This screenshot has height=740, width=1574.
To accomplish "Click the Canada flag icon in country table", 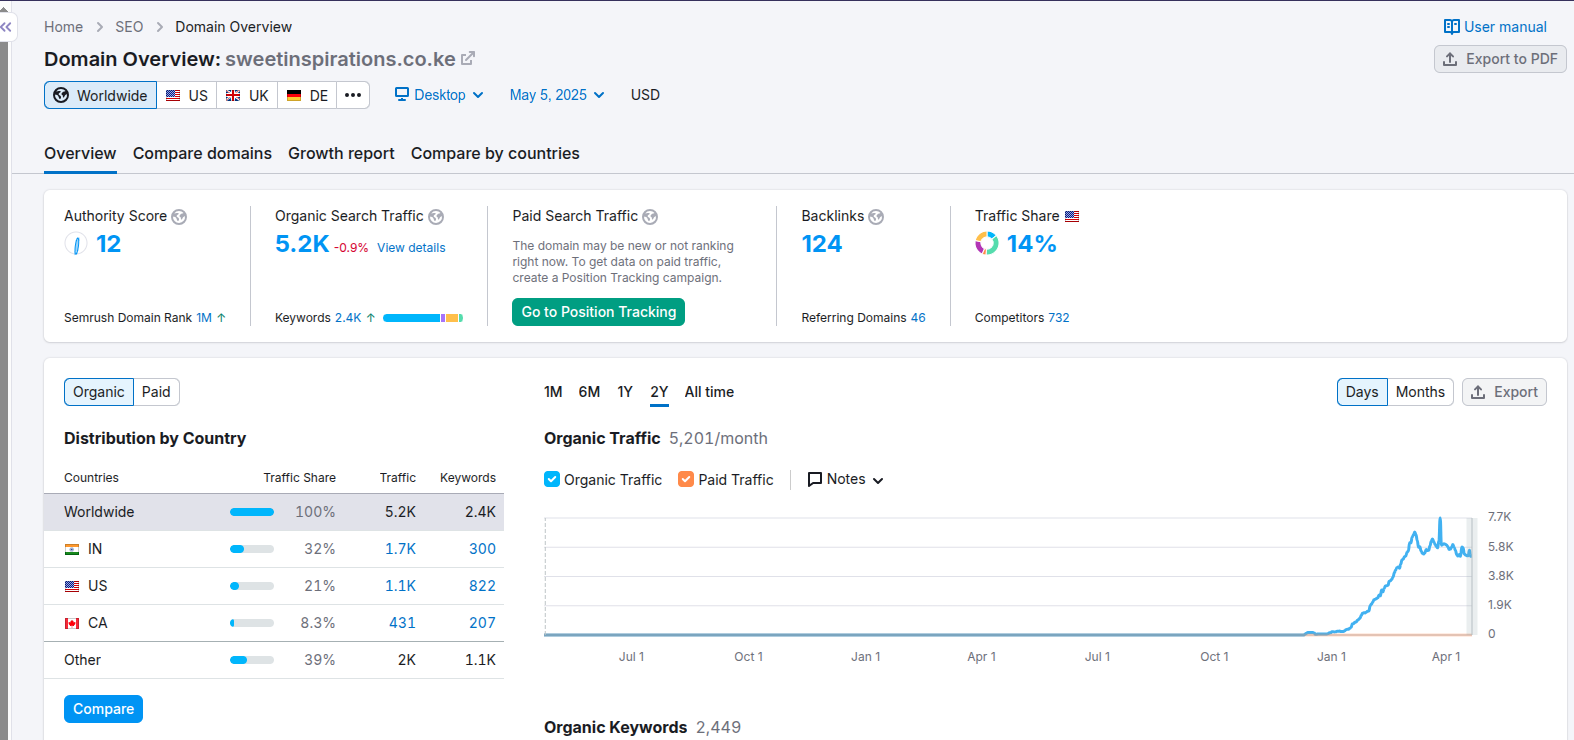I will 72,623.
